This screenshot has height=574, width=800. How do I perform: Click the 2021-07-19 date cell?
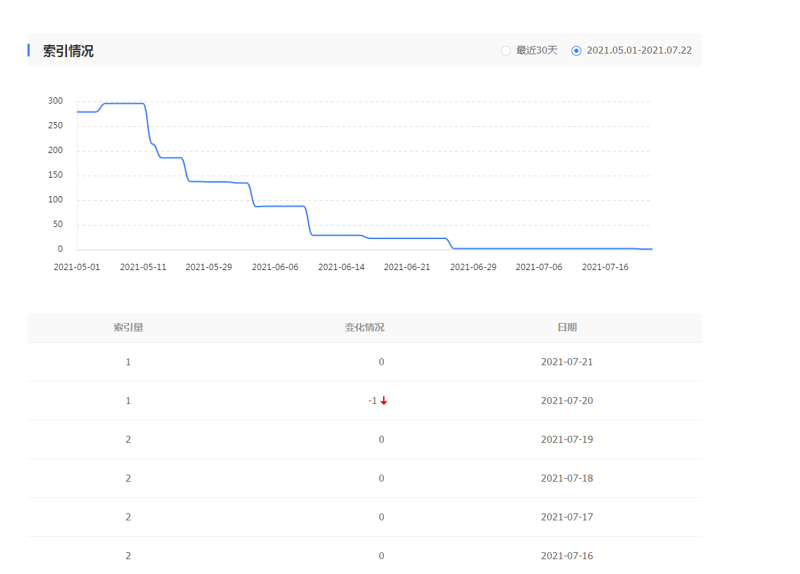[567, 439]
